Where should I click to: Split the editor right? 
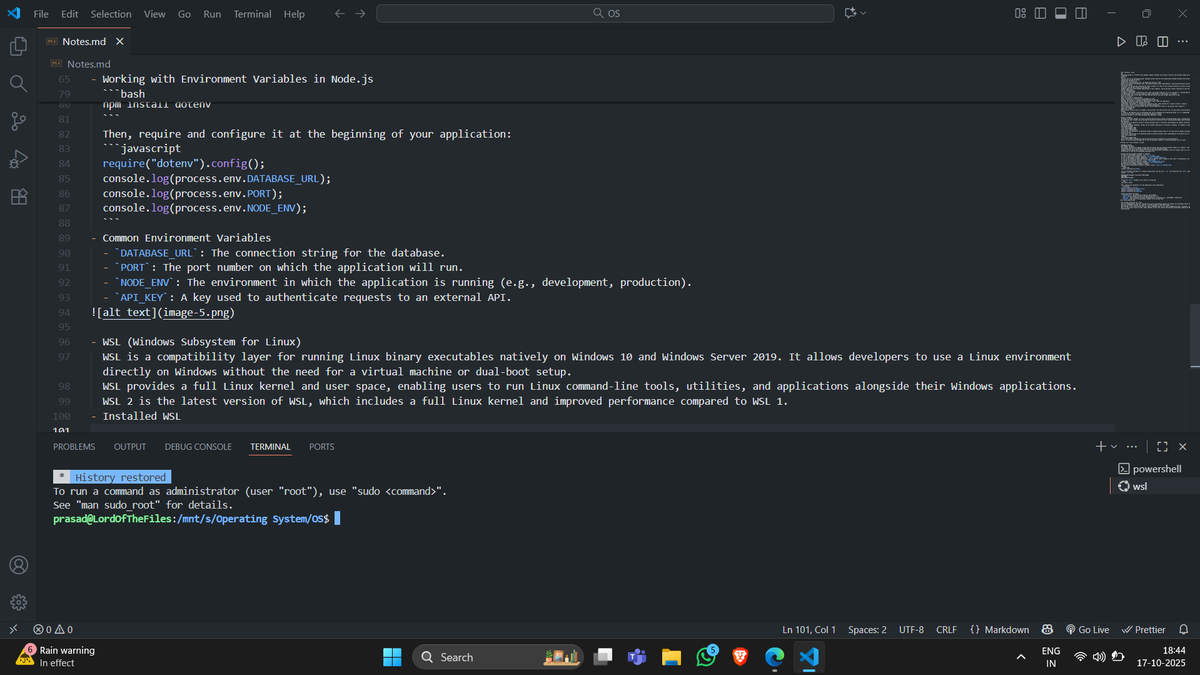click(x=1162, y=42)
